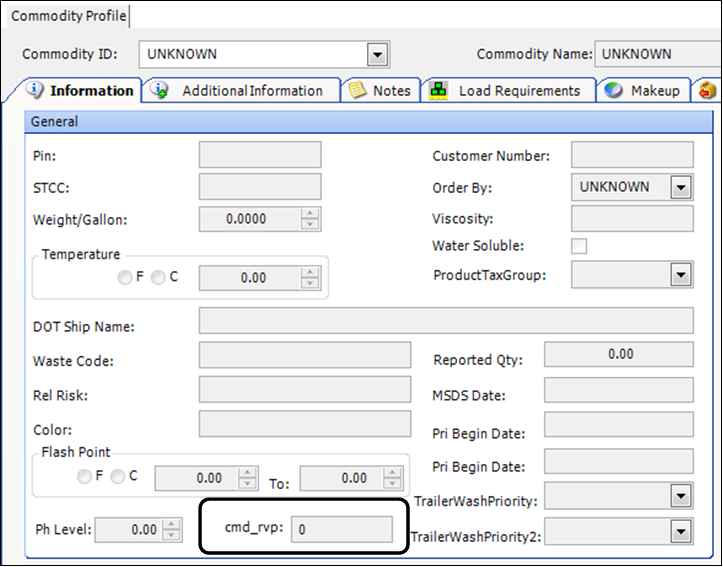
Task: Click the Pin input field
Action: pos(260,155)
